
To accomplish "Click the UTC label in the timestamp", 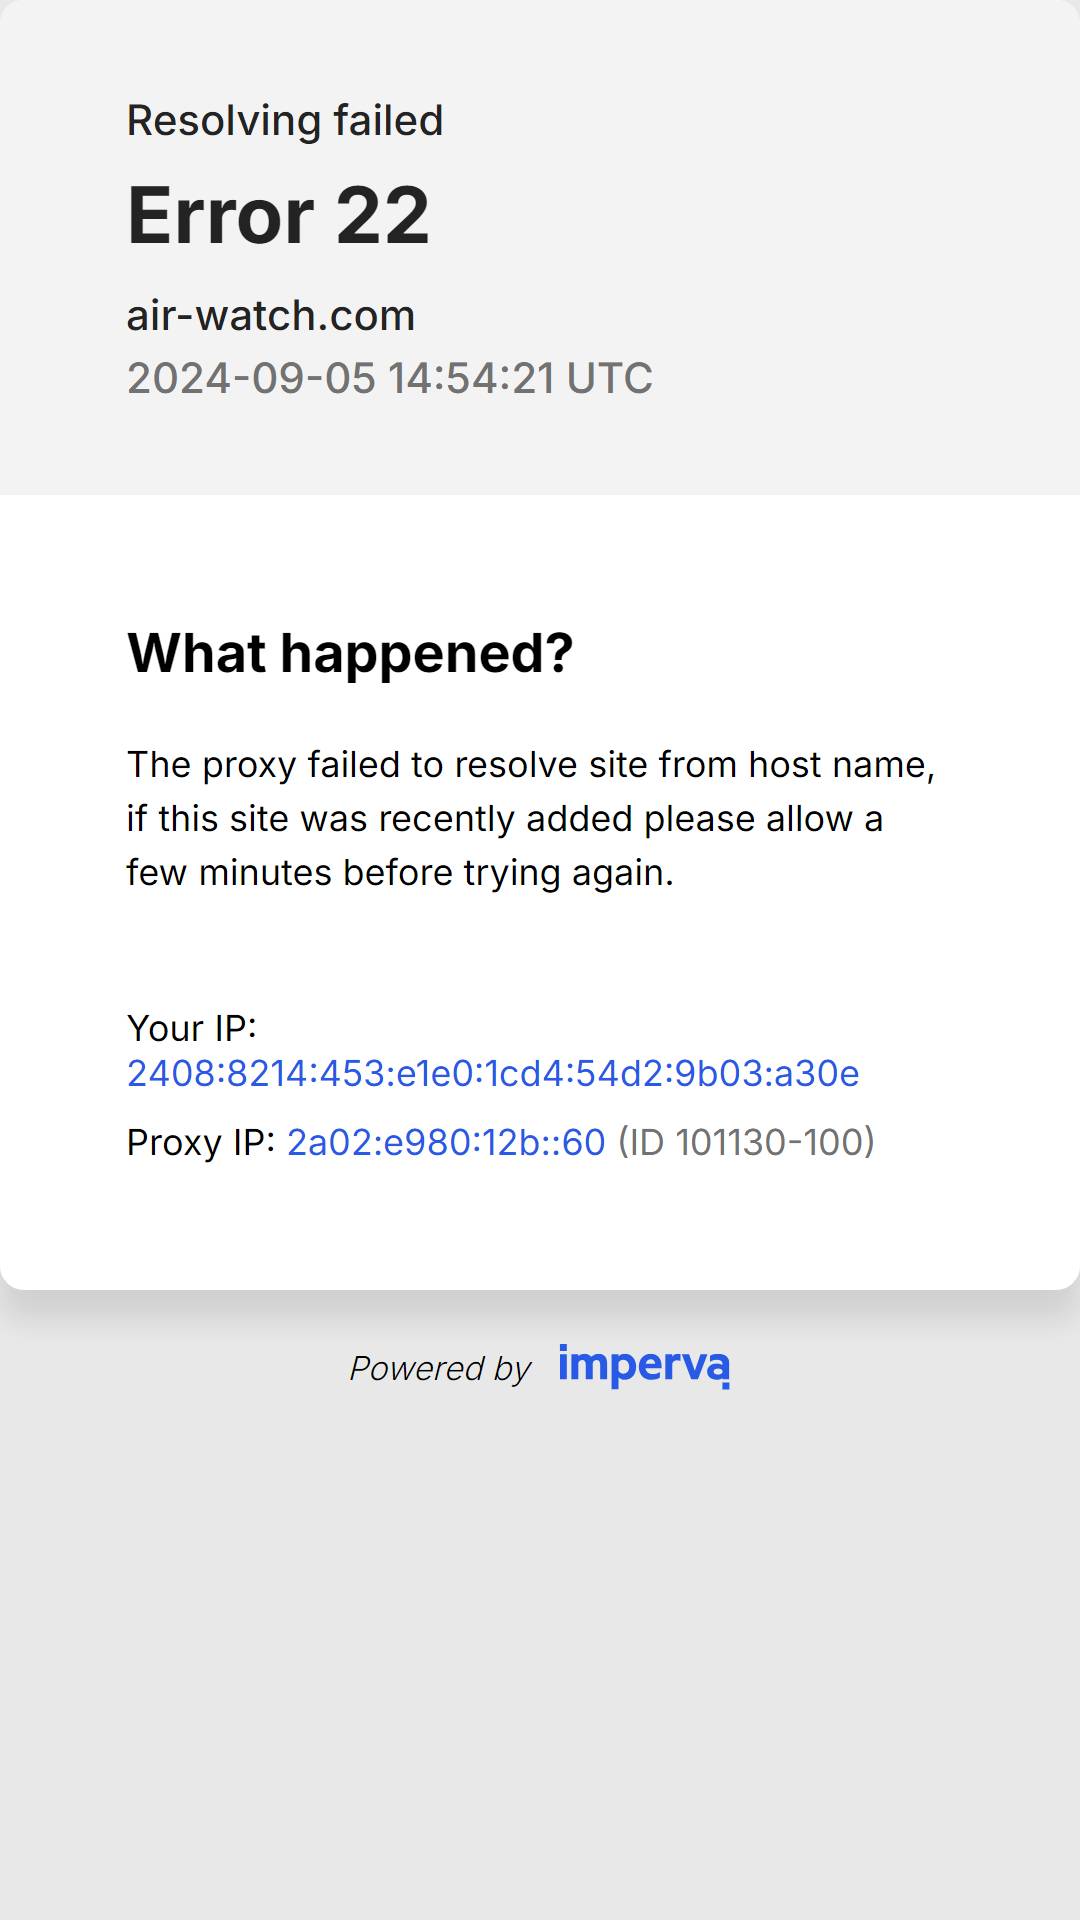I will tap(609, 378).
